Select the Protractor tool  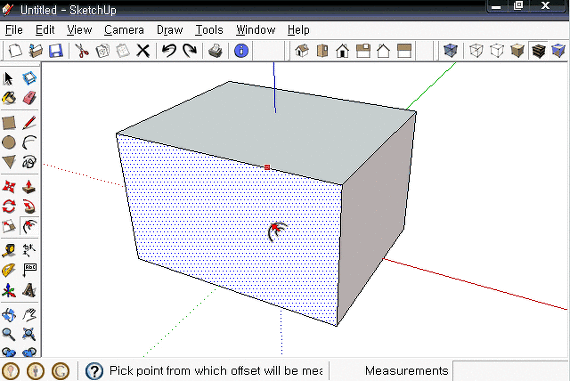click(9, 270)
